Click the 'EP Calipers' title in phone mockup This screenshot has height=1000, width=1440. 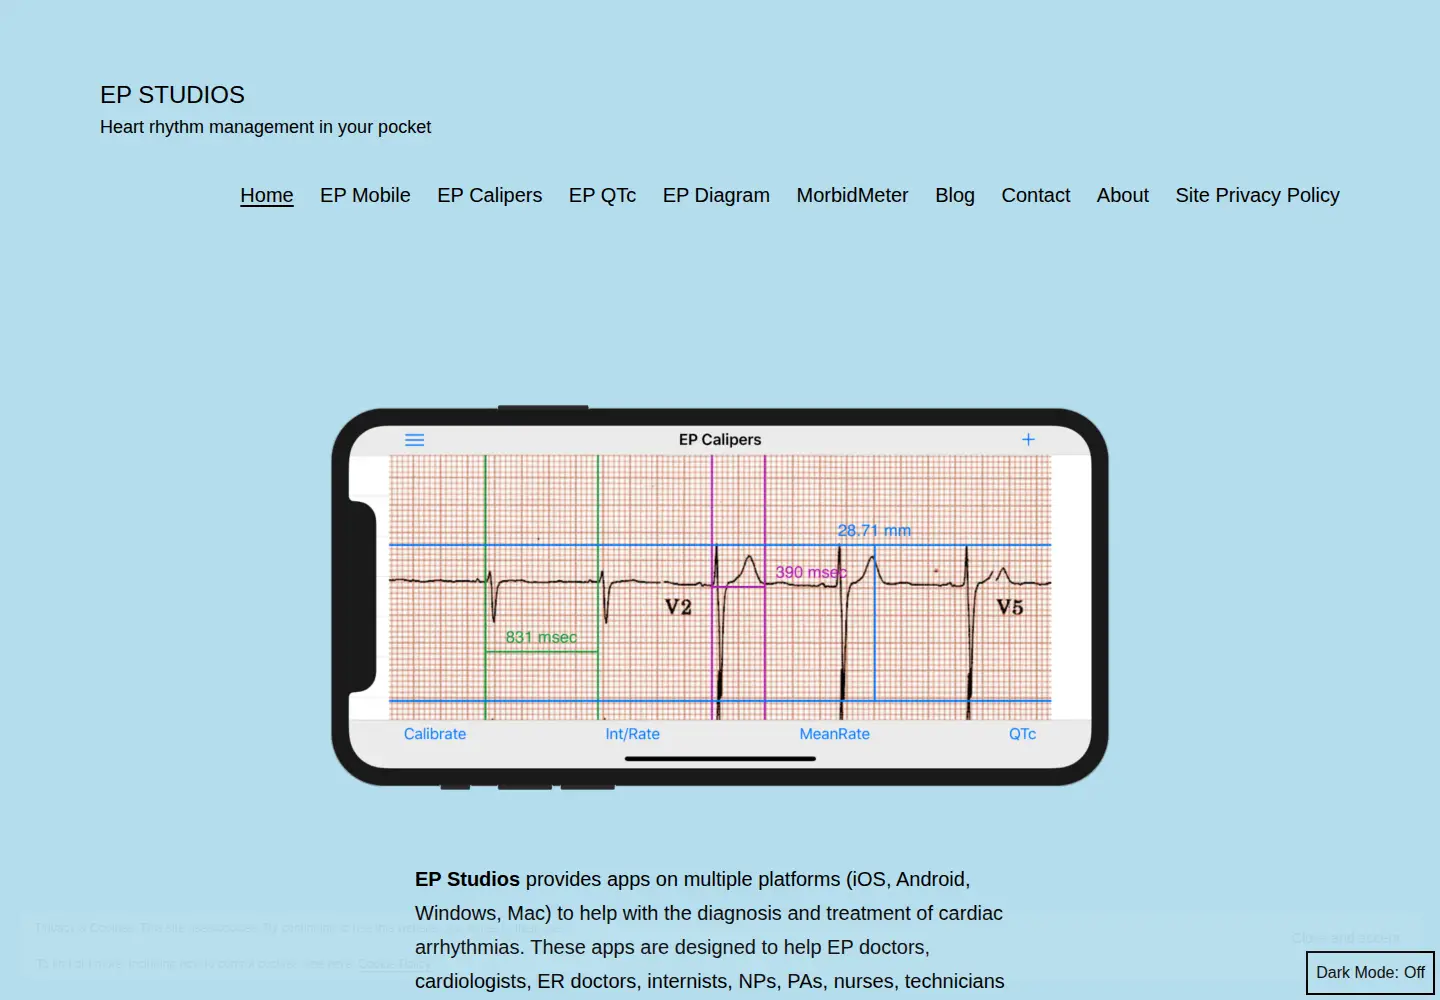pyautogui.click(x=720, y=439)
